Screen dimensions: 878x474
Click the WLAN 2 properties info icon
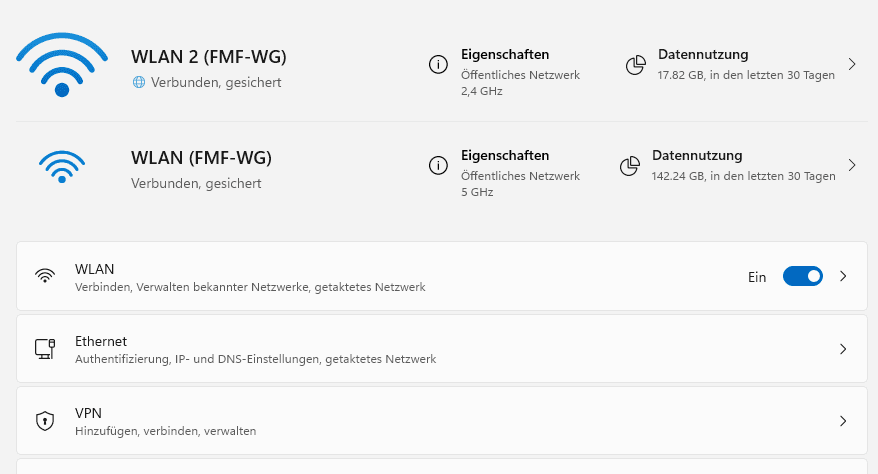coord(437,65)
